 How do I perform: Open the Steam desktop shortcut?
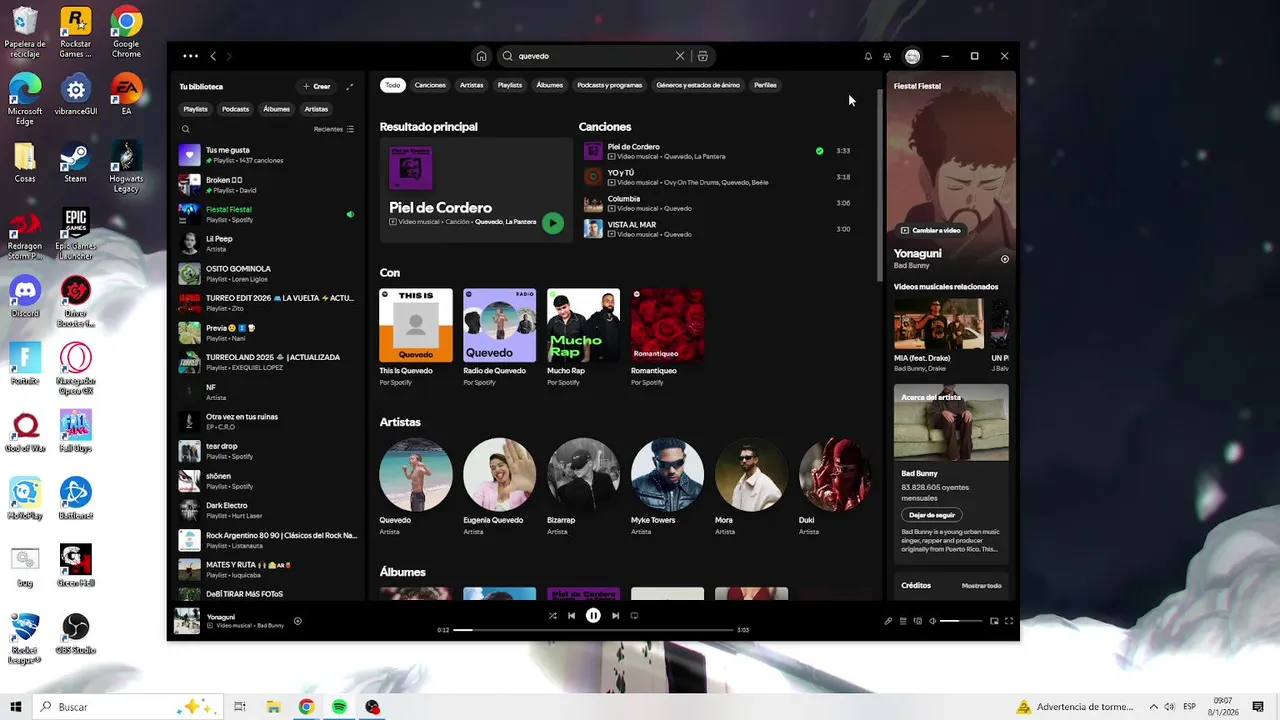(75, 164)
